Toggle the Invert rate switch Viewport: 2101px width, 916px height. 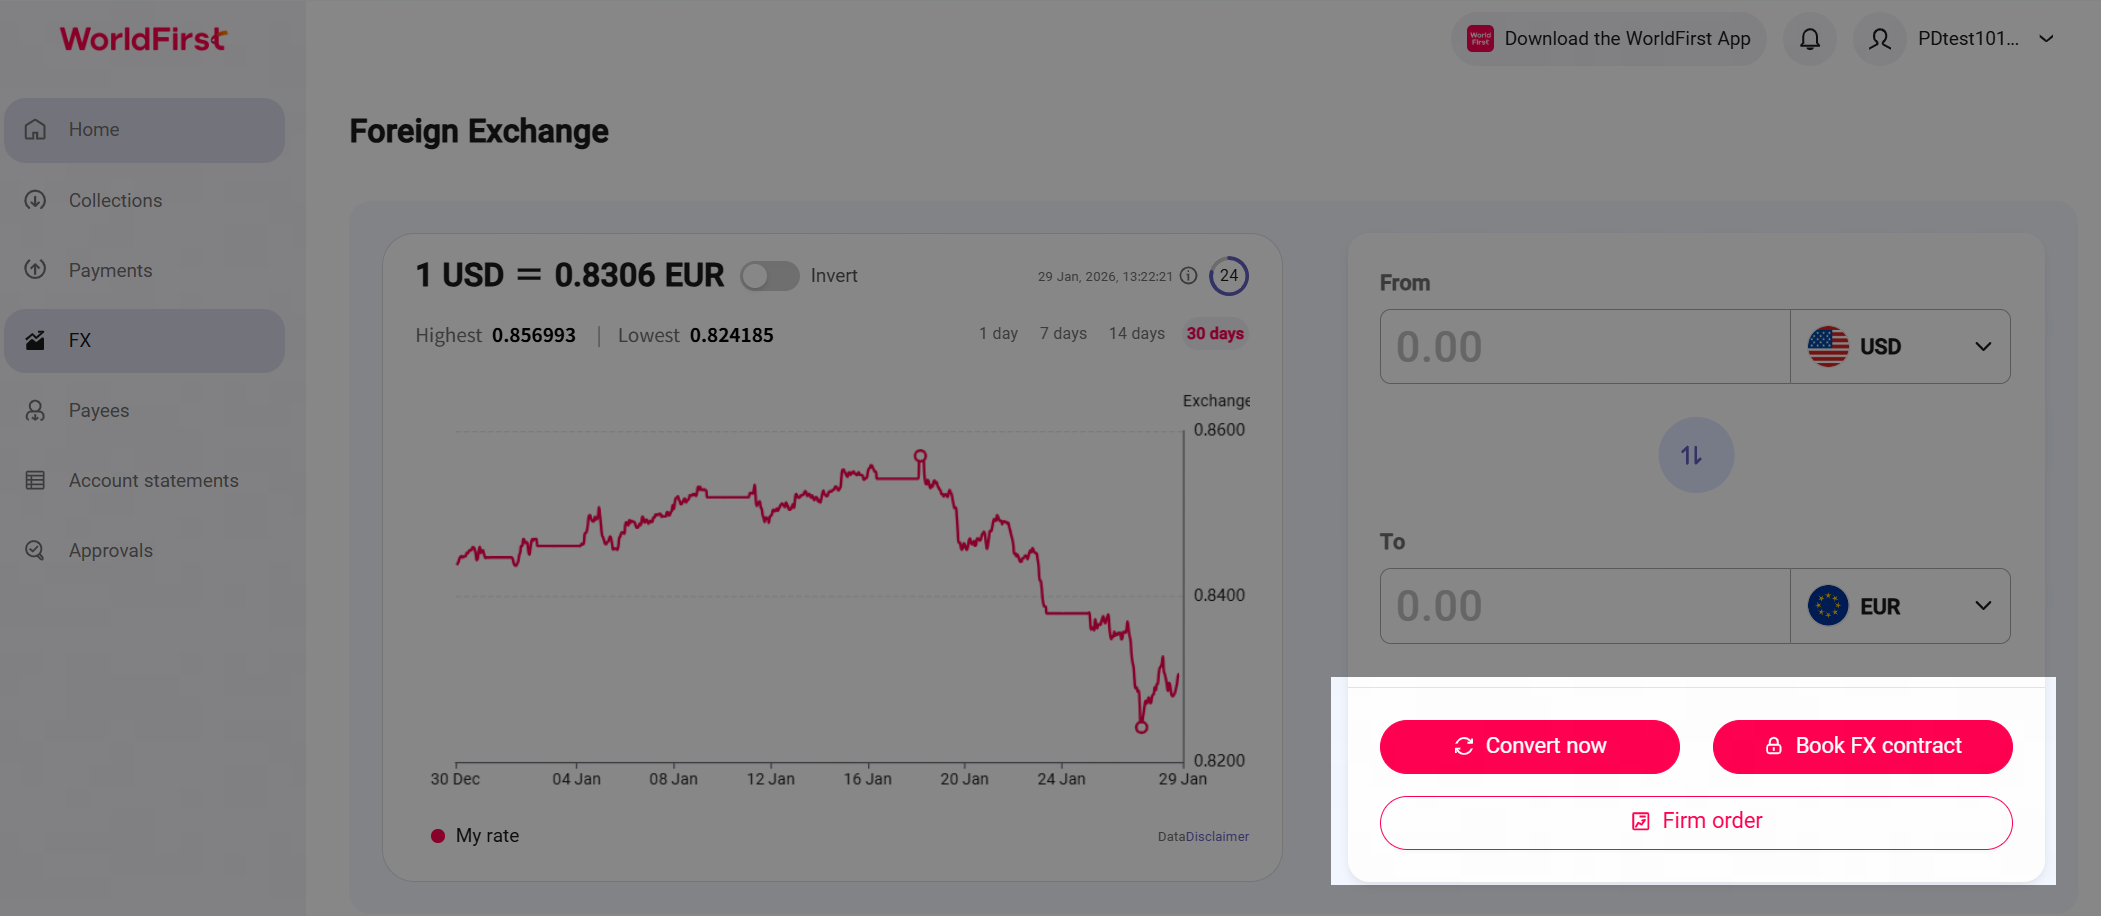[769, 276]
